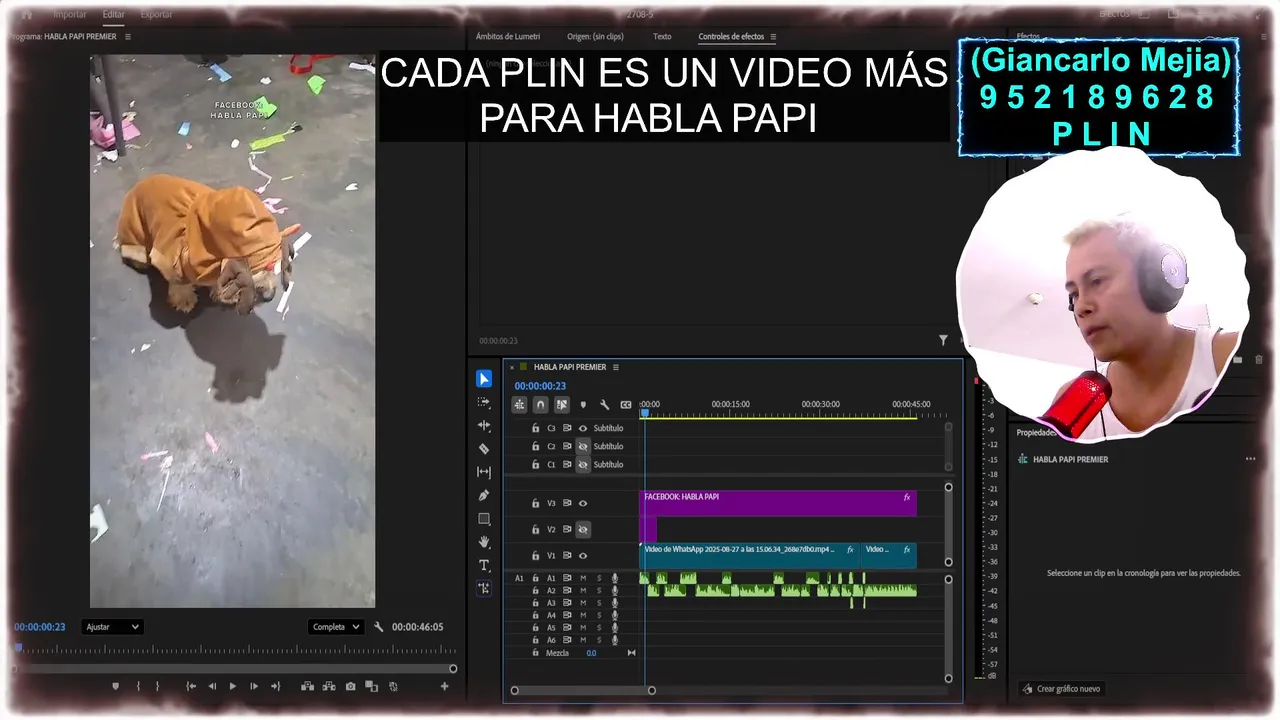Select the Slip tool
The width and height of the screenshot is (1280, 720).
(484, 472)
